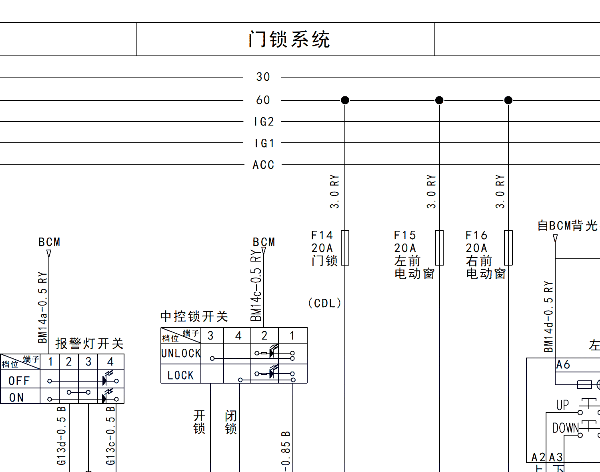The image size is (600, 472).
Task: Click the 中控锁开关 heading
Action: tap(194, 317)
